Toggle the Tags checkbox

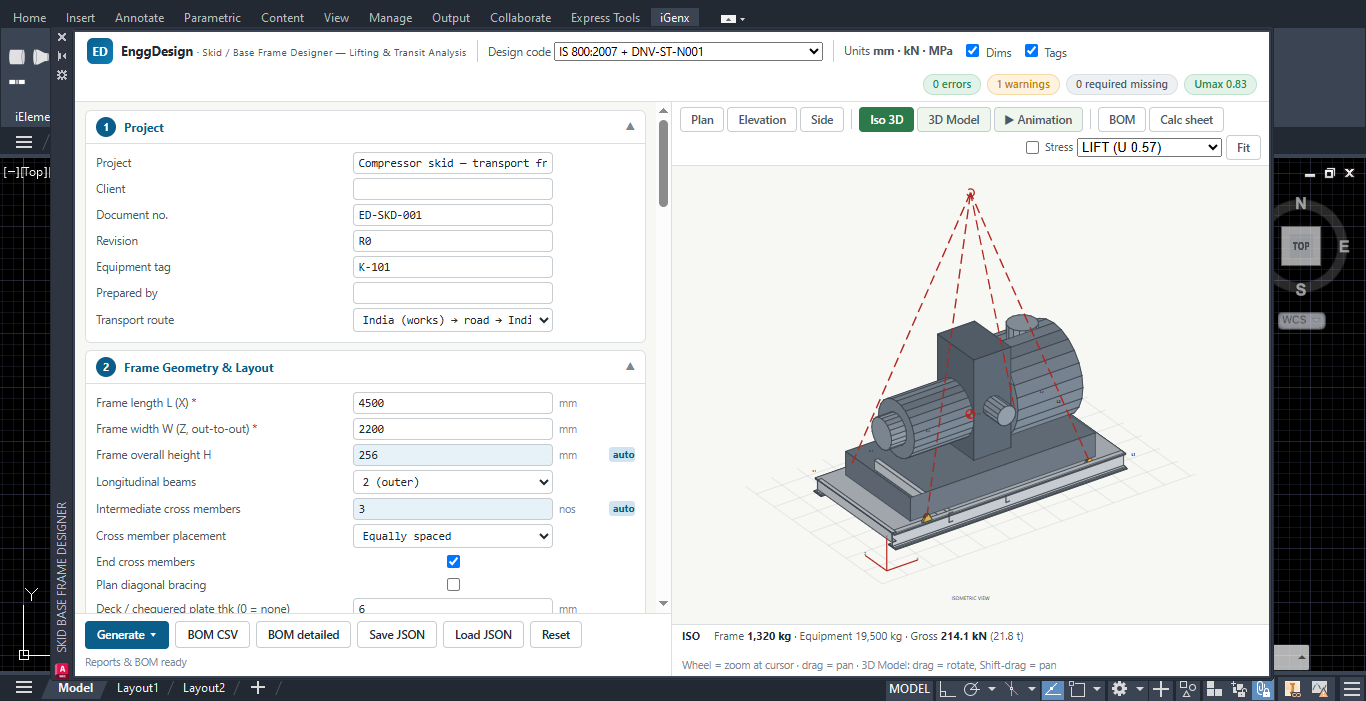click(1031, 51)
